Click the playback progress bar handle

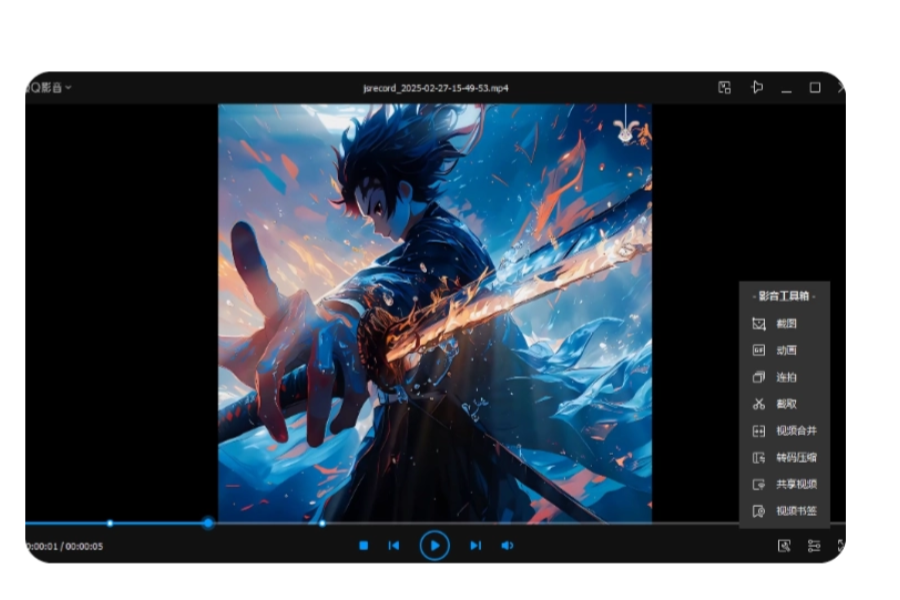tap(208, 523)
